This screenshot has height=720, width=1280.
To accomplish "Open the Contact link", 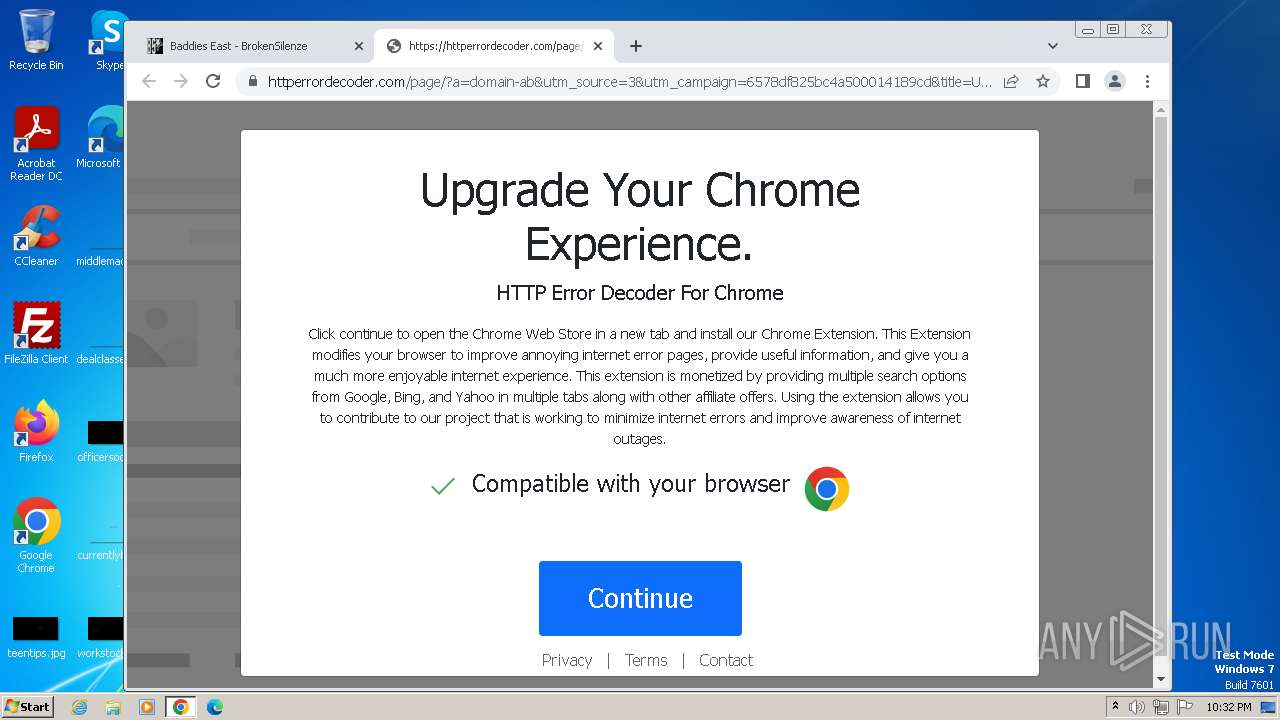I will (x=726, y=660).
